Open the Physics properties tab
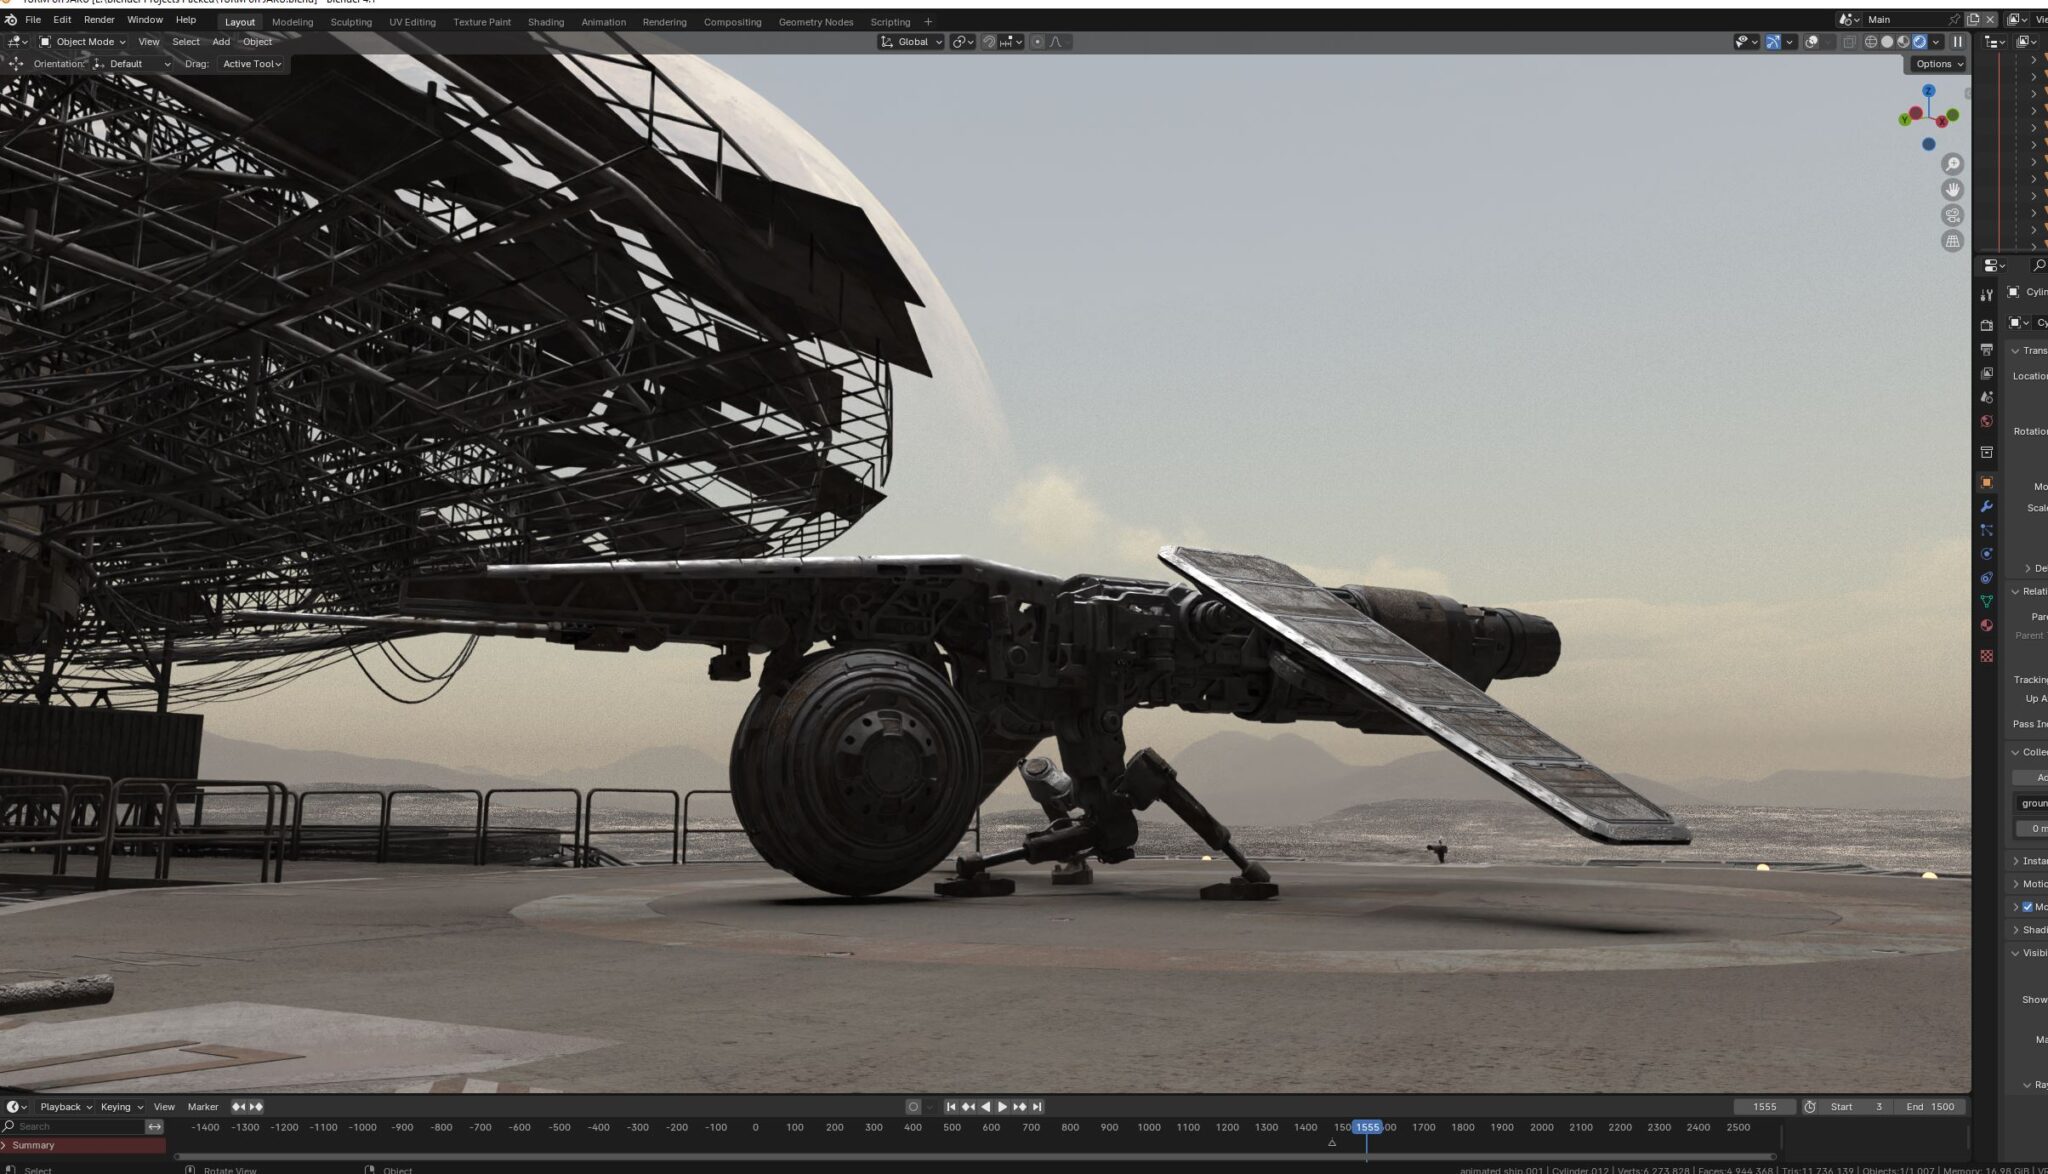The height and width of the screenshot is (1174, 2048). tap(1987, 554)
